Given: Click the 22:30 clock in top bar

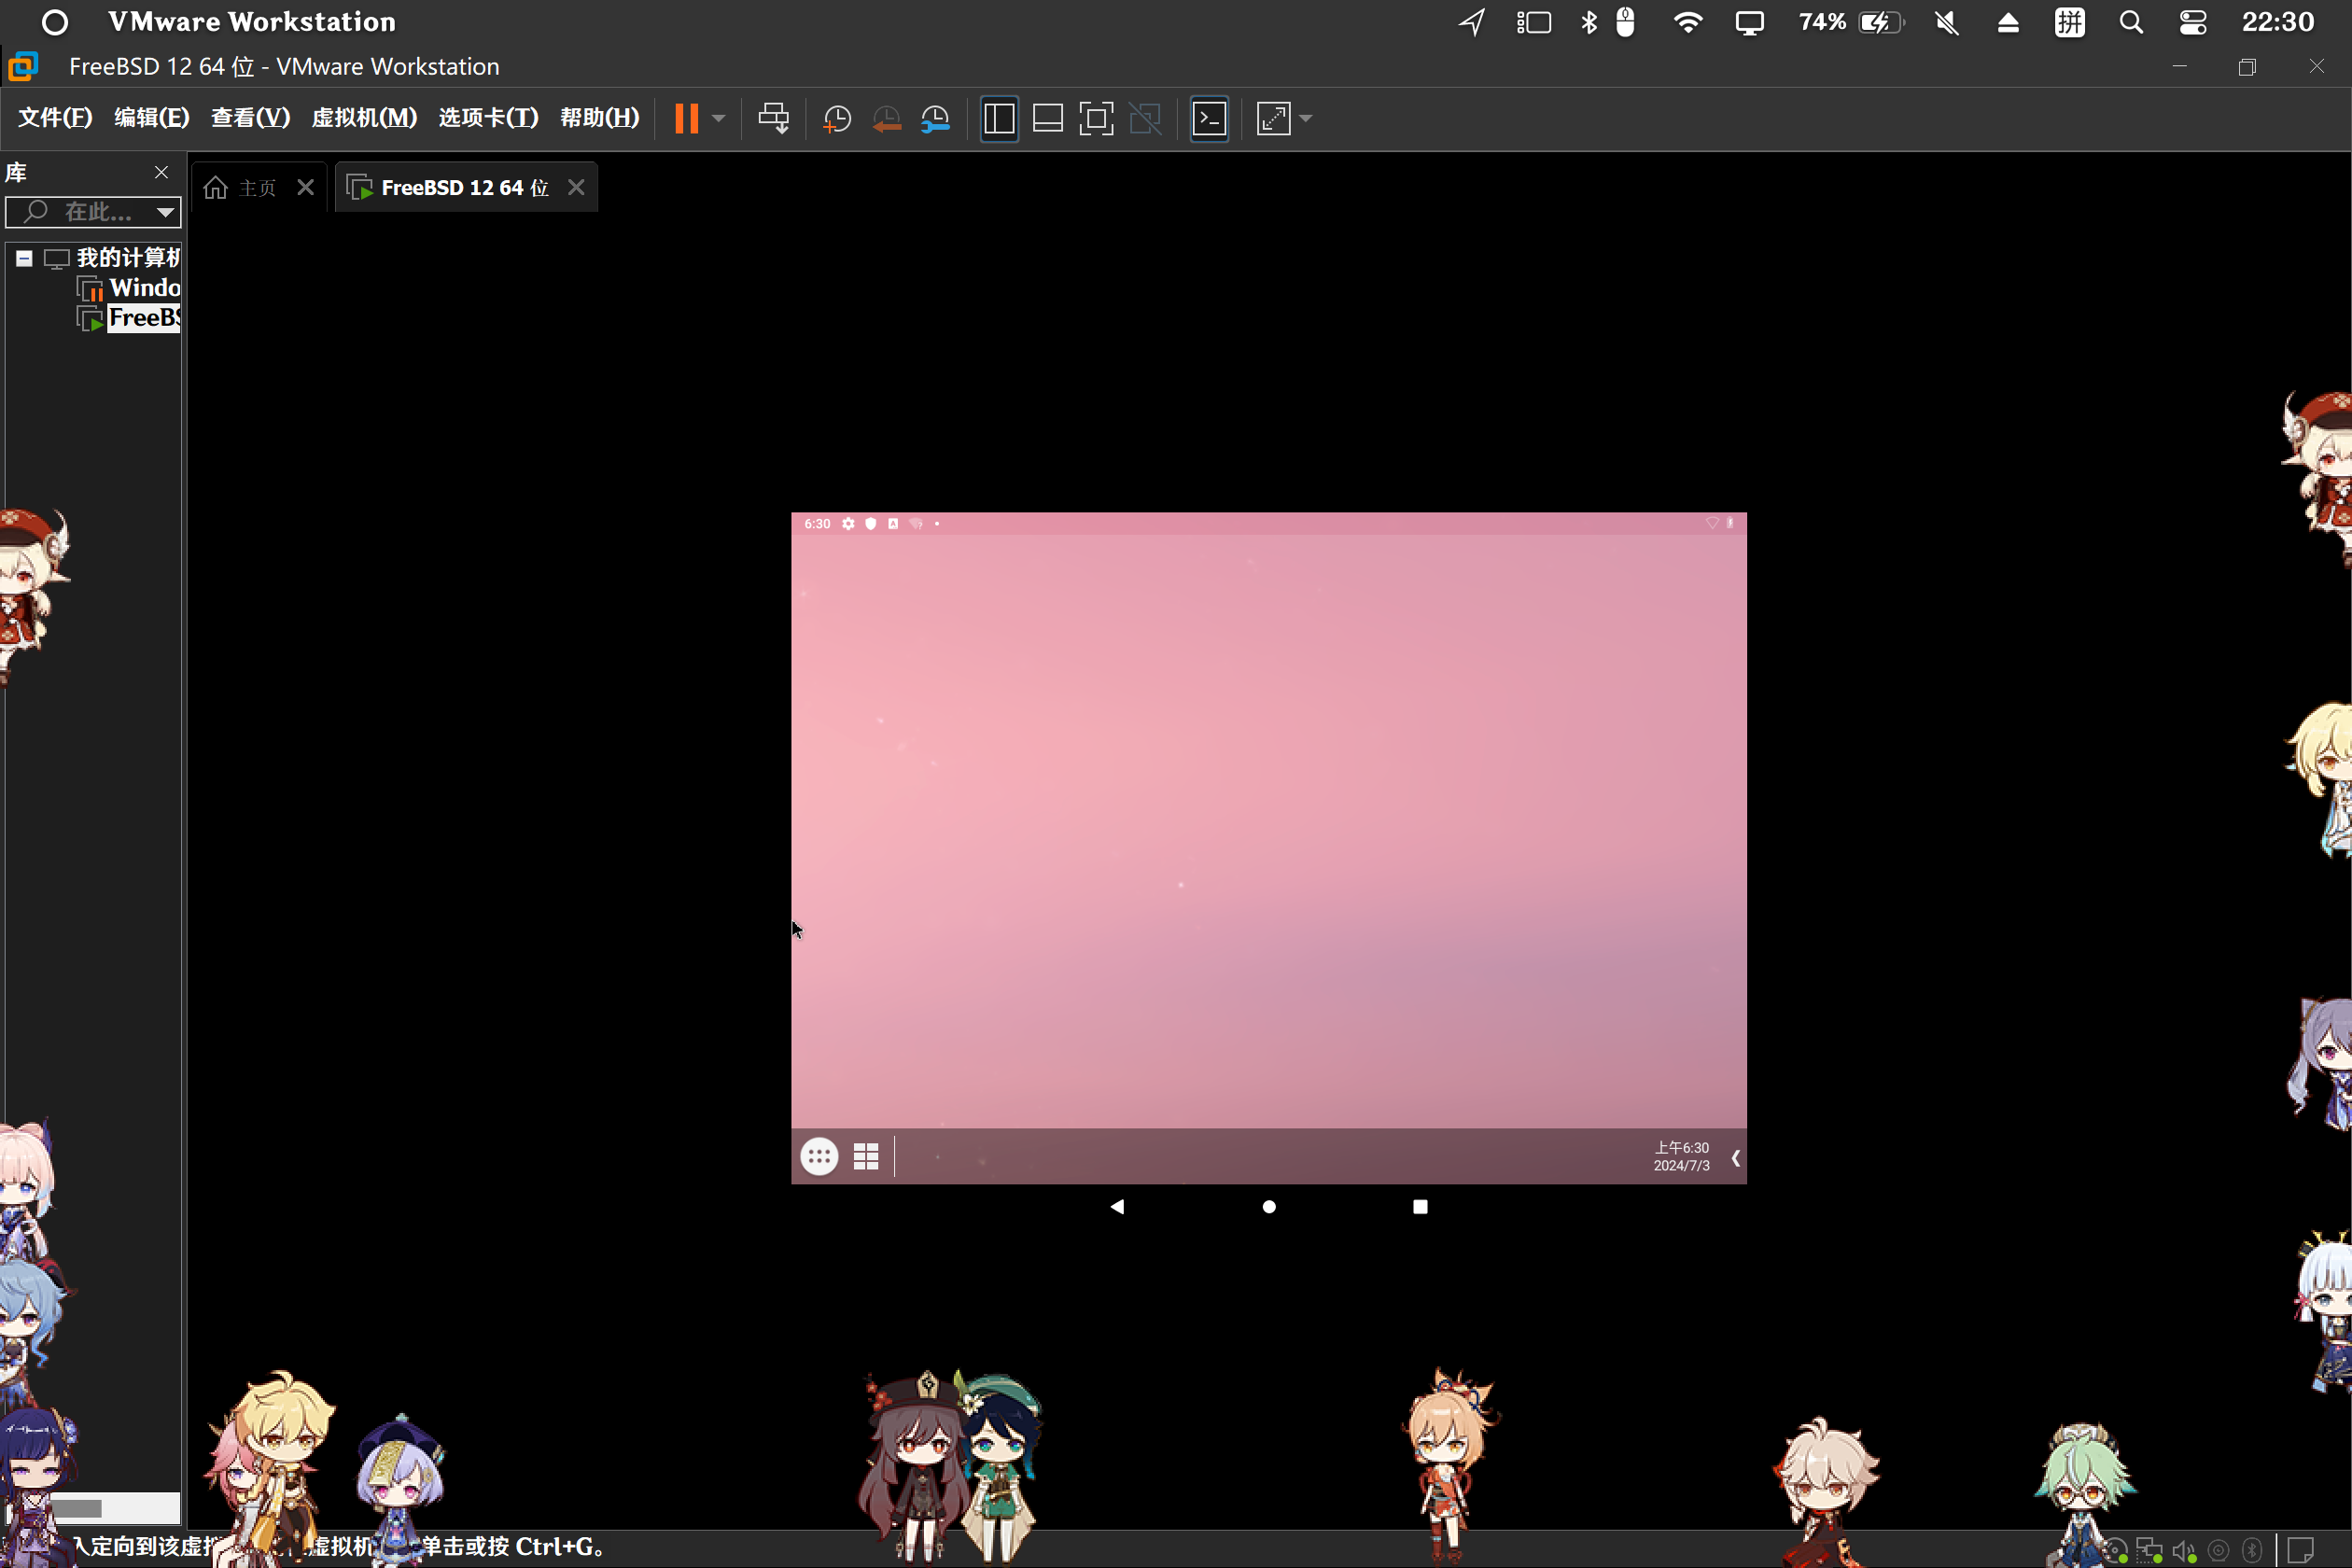Looking at the screenshot, I should [2278, 22].
